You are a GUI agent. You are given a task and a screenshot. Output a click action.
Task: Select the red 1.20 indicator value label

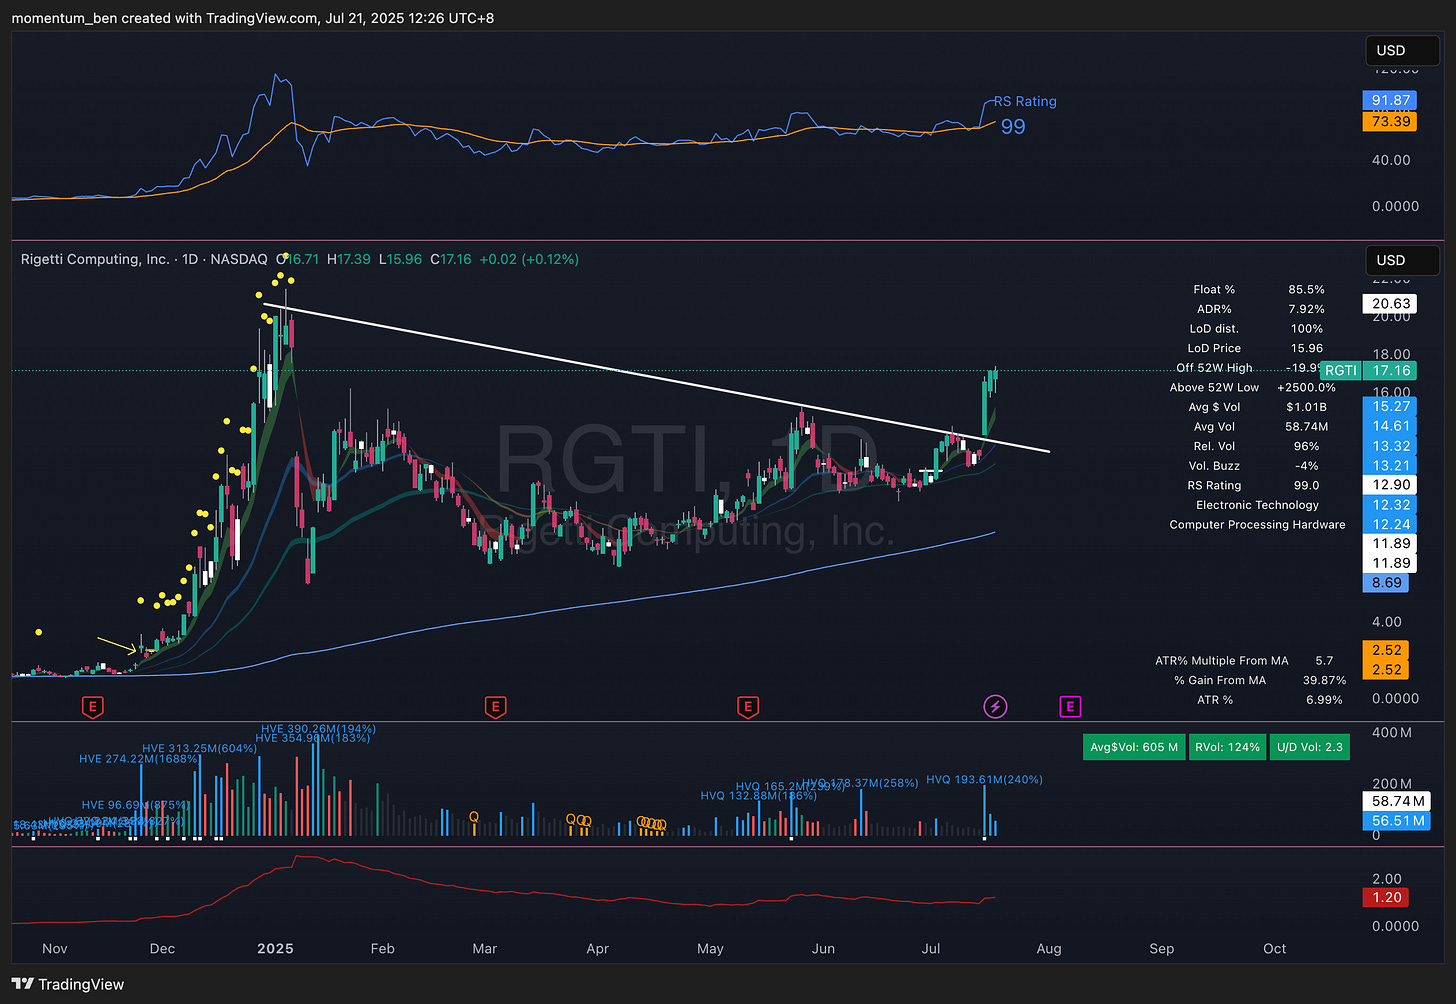(x=1387, y=897)
